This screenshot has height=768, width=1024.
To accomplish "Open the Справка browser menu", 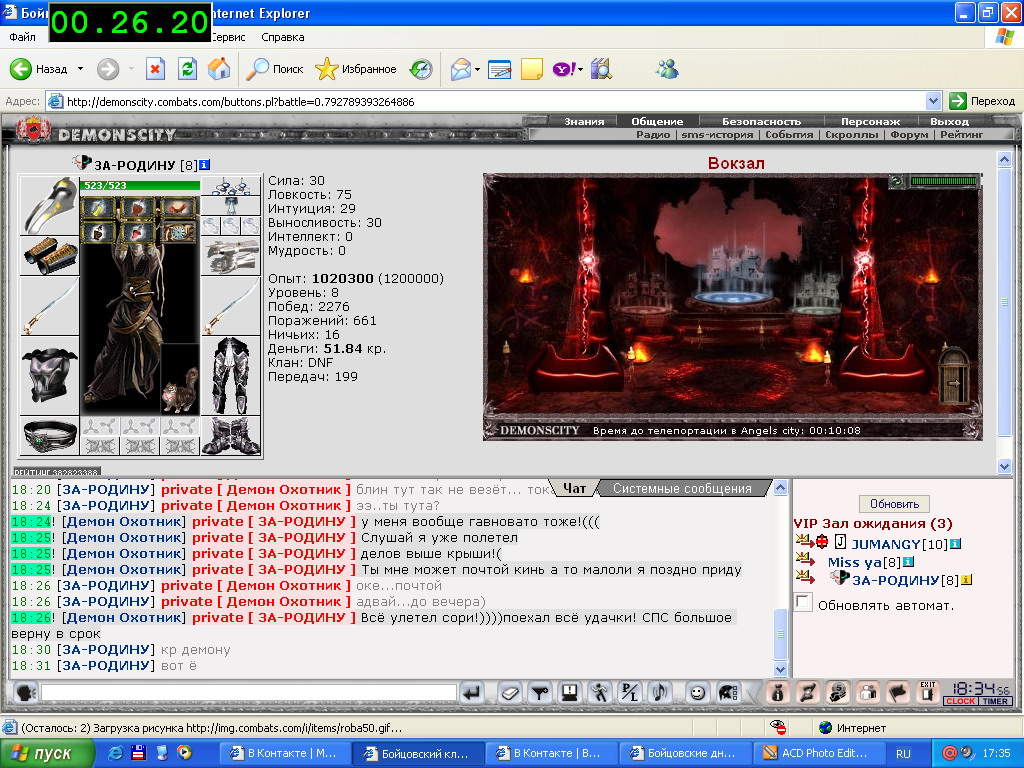I will [283, 37].
